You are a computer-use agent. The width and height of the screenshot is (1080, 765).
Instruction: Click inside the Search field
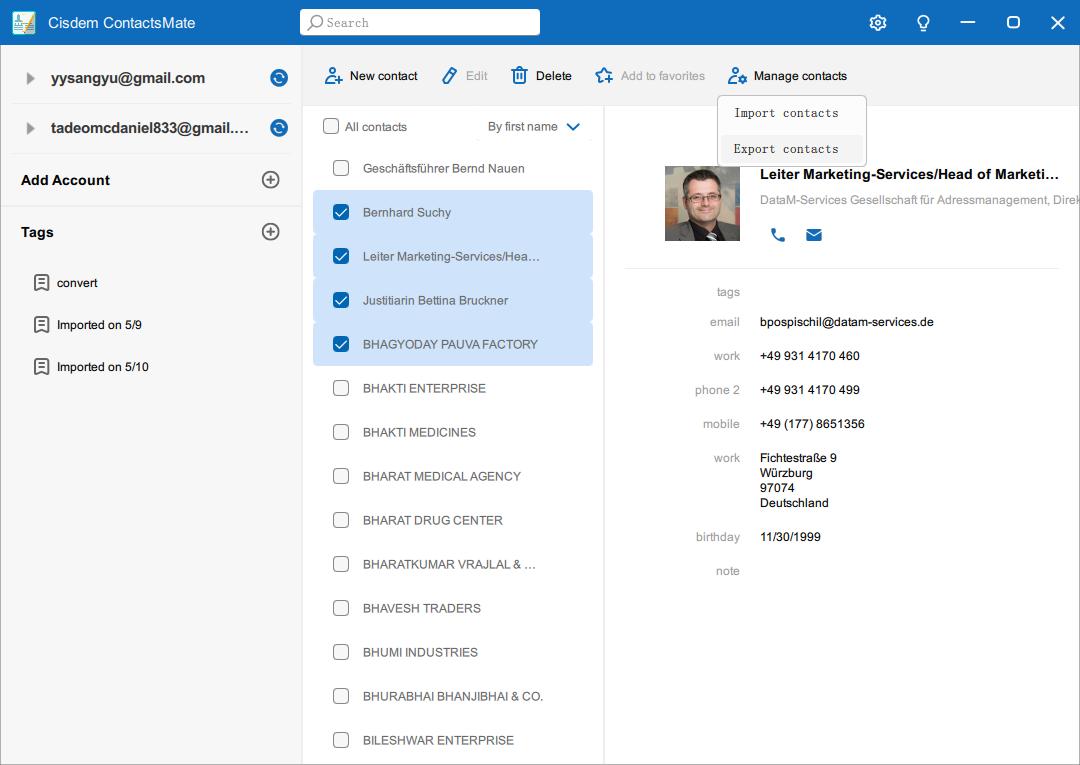pos(420,22)
